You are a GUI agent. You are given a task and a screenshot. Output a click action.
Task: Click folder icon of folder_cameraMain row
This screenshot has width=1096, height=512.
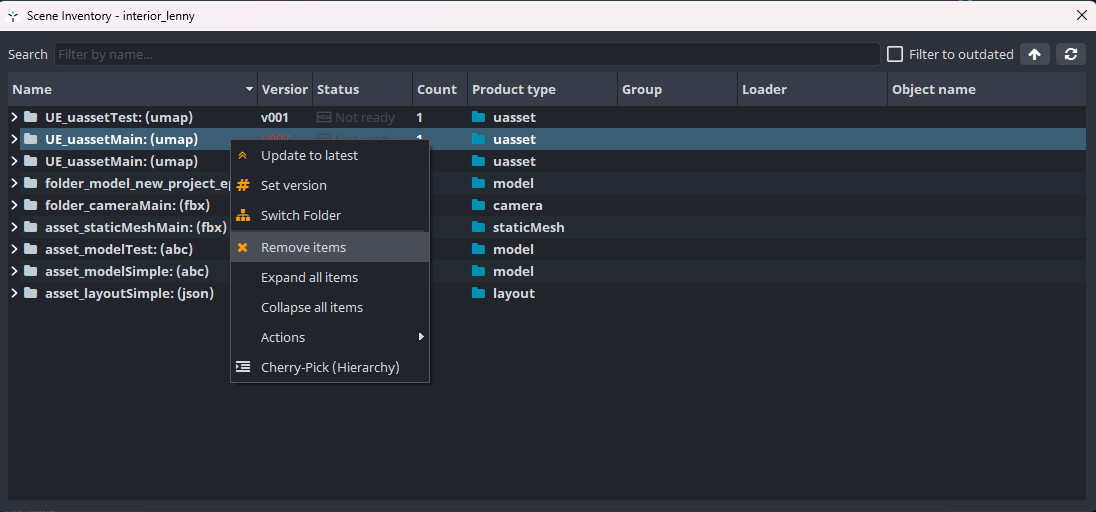pyautogui.click(x=30, y=205)
